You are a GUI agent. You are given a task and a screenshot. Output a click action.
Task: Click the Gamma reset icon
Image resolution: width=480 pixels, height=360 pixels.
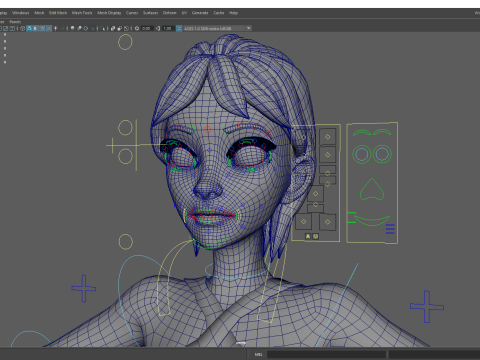(158, 28)
